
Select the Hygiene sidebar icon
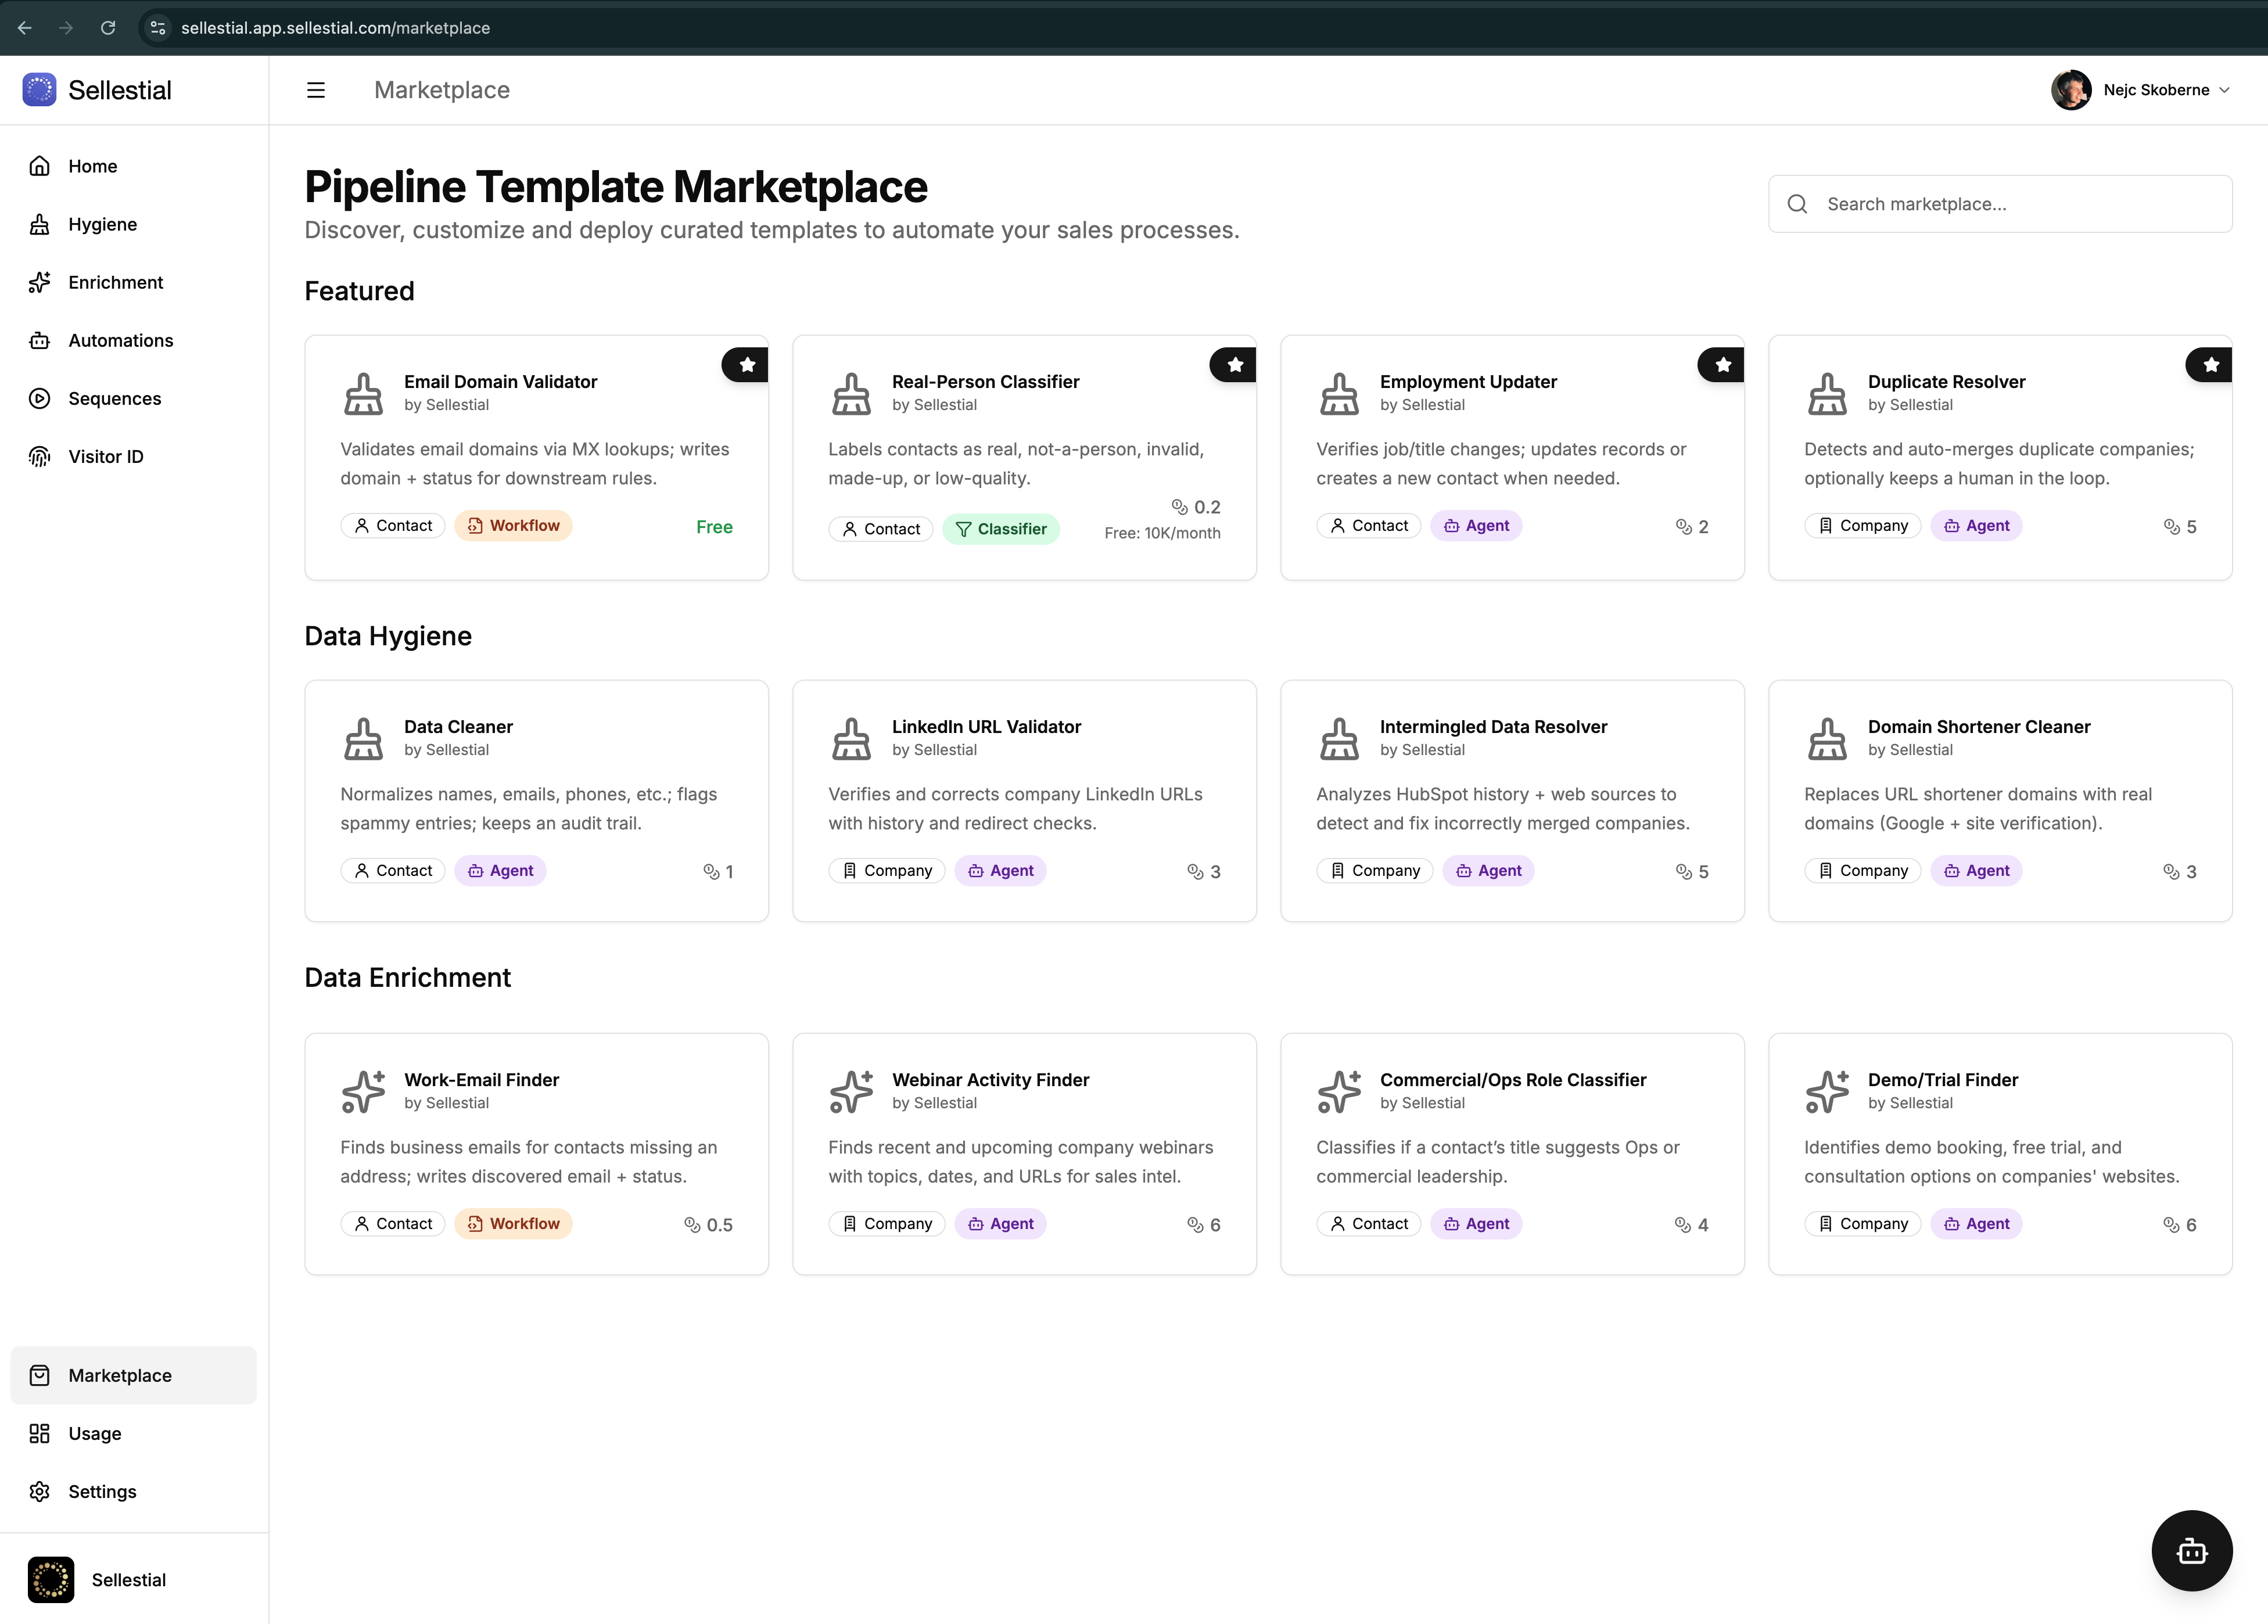point(39,224)
